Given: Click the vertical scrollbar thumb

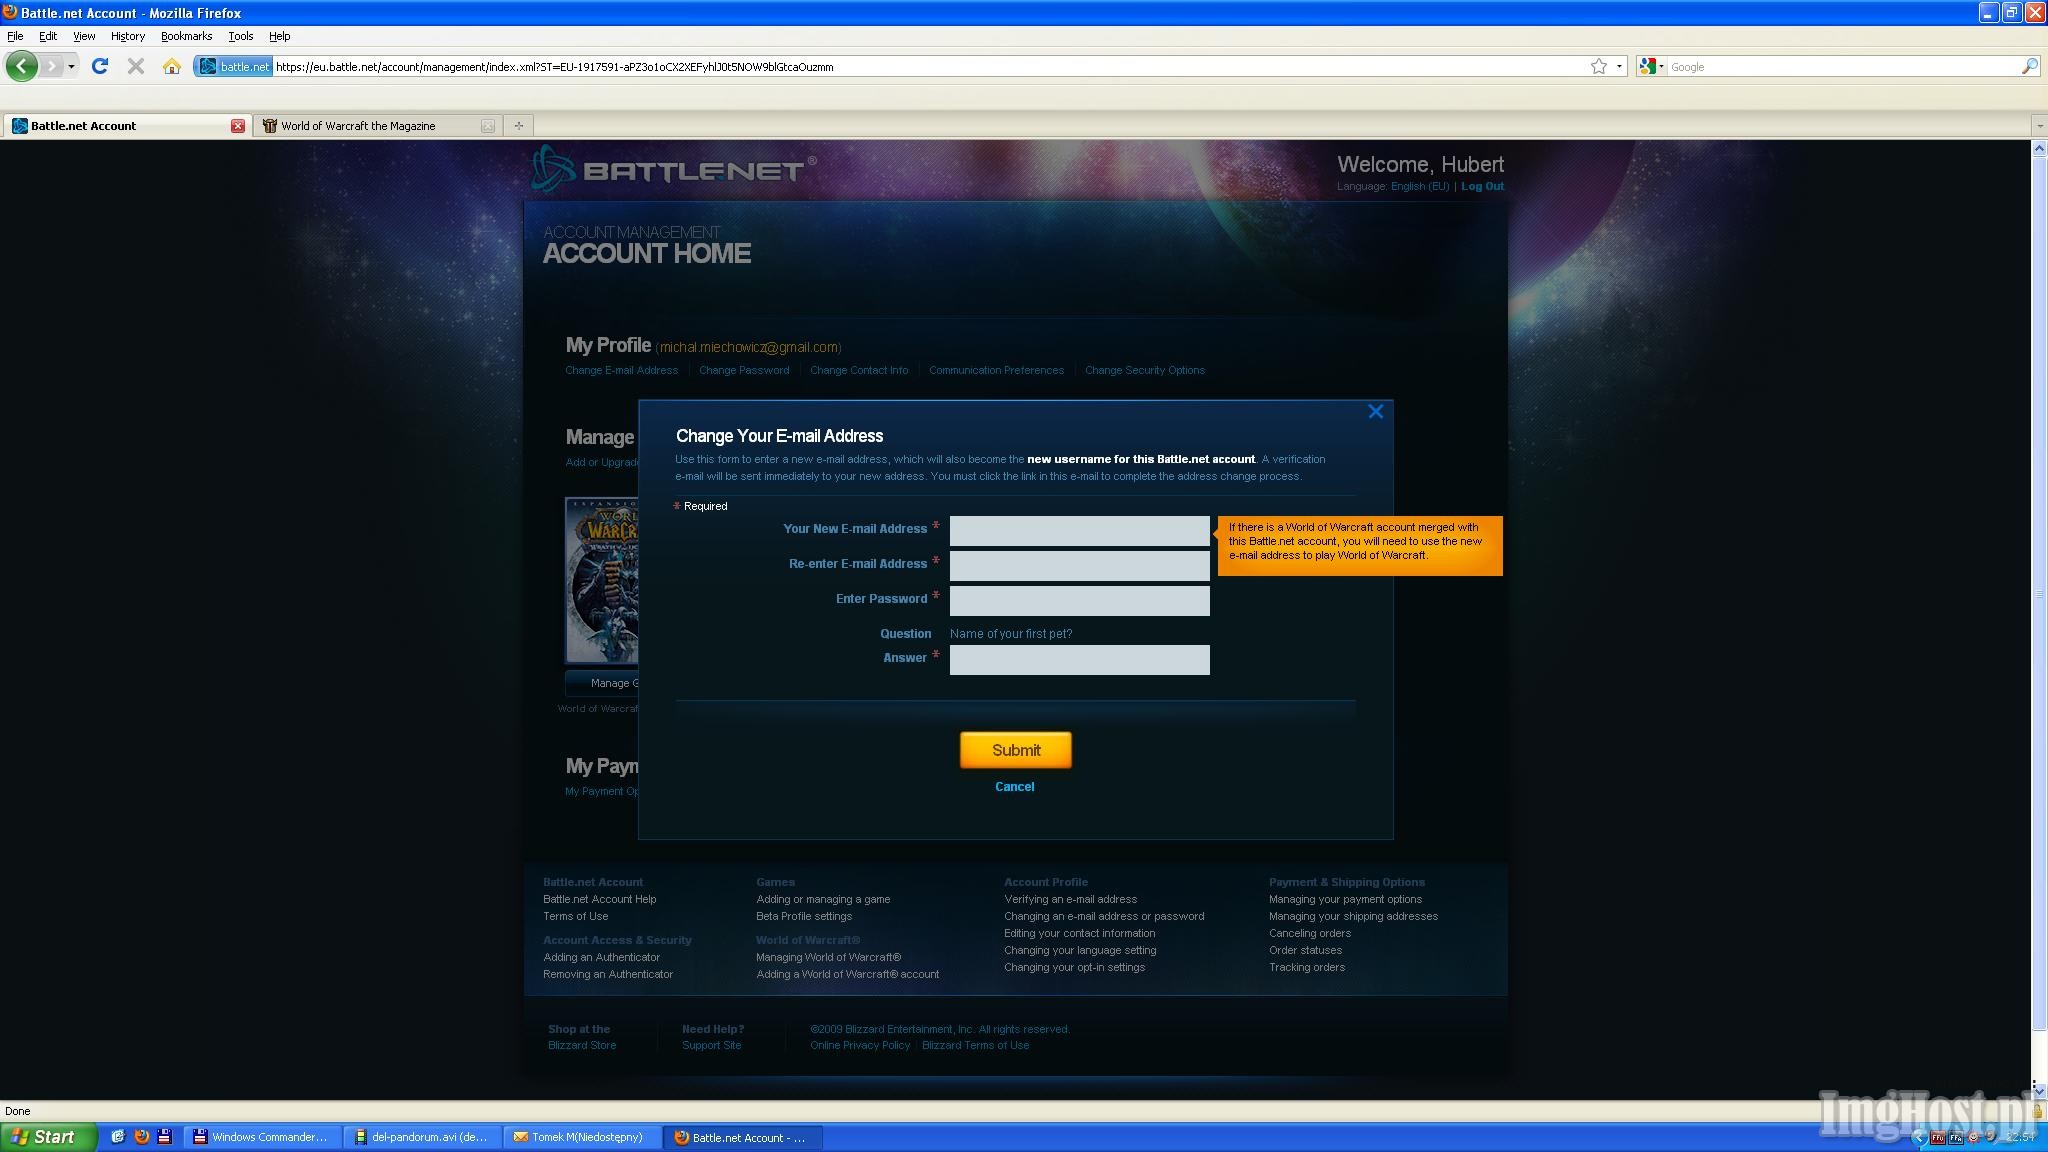Looking at the screenshot, I should 2039,594.
